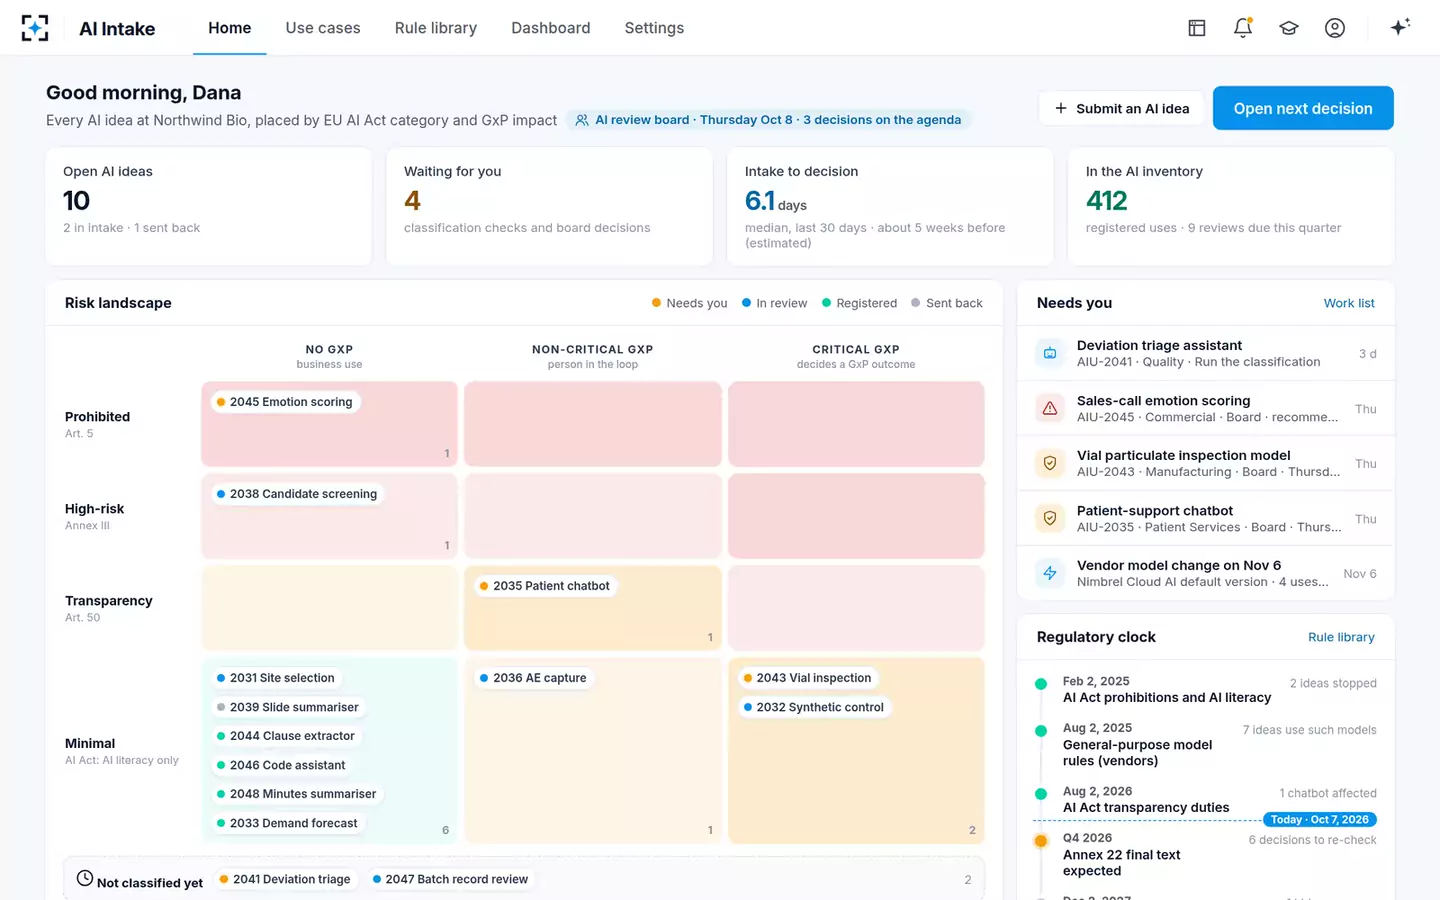
Task: Click the shield icon for Patient-support chatbot
Action: 1050,518
